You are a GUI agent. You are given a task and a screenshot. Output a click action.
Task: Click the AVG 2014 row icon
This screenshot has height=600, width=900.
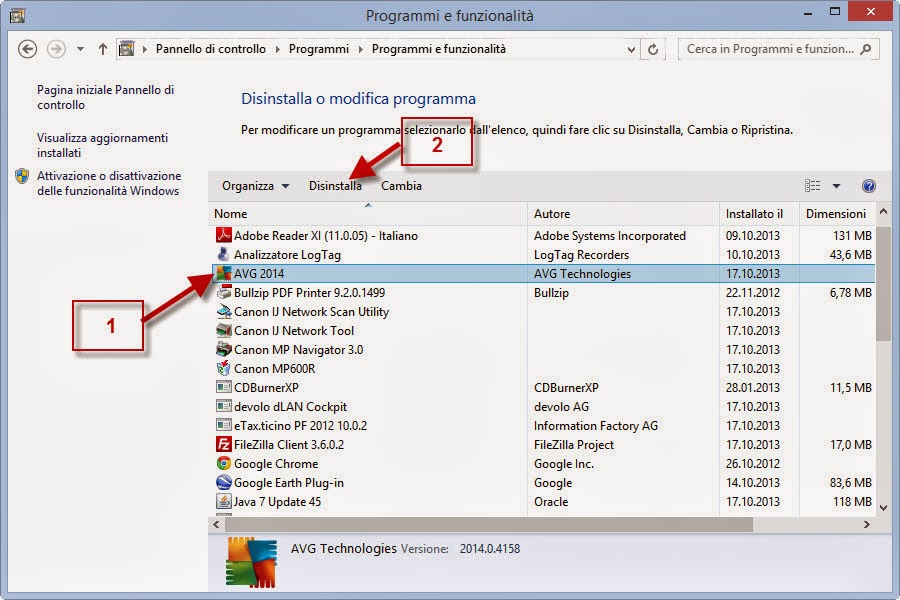coord(223,273)
